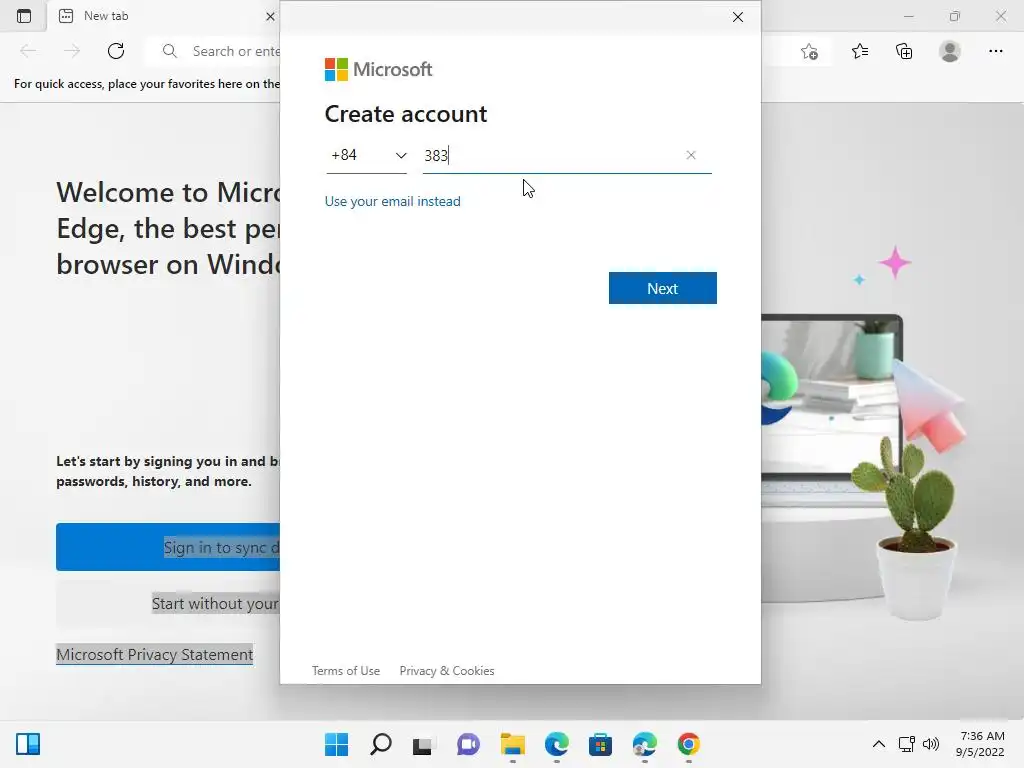Go back with the browser back arrow
The image size is (1024, 768).
[x=28, y=51]
